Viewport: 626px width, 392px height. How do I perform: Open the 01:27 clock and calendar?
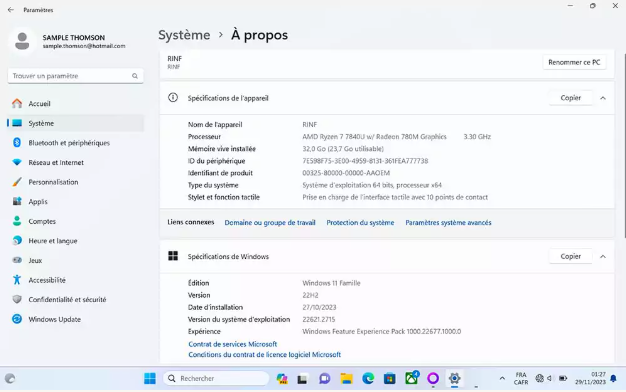point(590,378)
